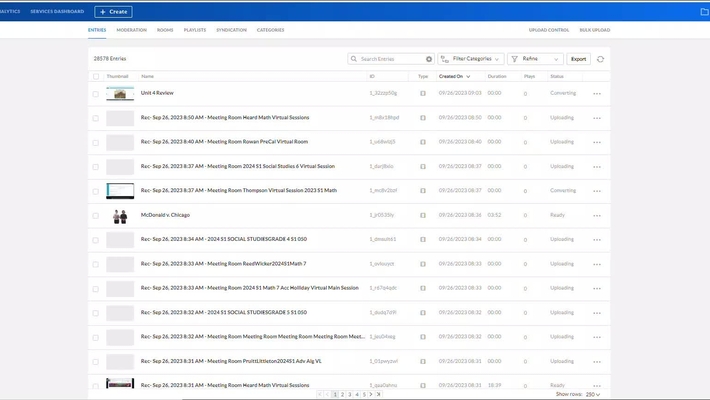
Task: Open actions menu for ReedWicker2024S1Math 7 entry
Action: 597,264
